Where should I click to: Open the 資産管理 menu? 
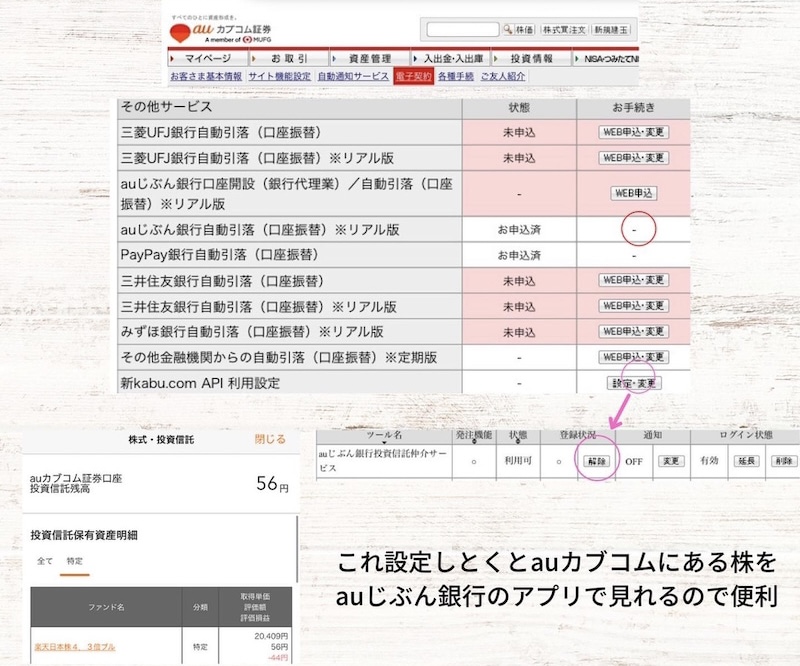pos(370,59)
